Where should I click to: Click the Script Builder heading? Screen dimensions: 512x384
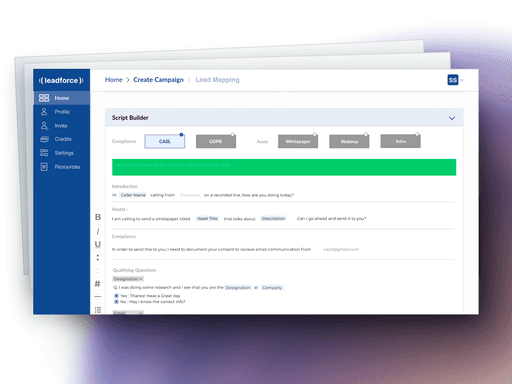pos(130,118)
